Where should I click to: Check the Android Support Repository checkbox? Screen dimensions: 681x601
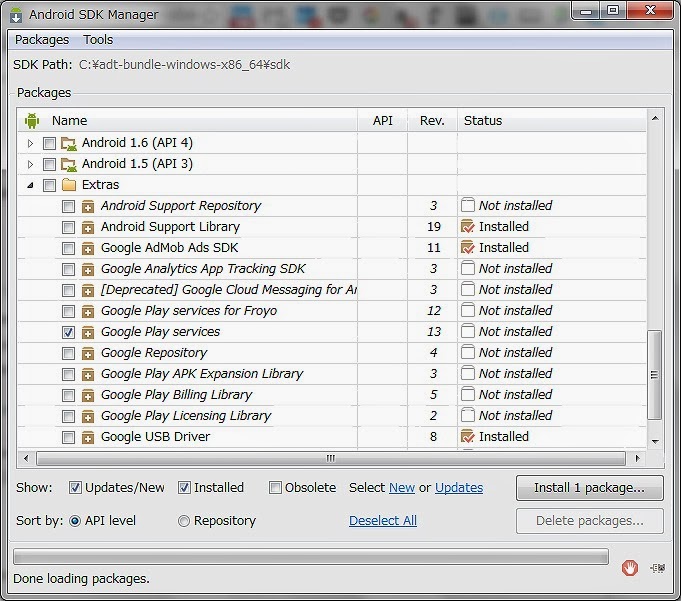pyautogui.click(x=68, y=206)
